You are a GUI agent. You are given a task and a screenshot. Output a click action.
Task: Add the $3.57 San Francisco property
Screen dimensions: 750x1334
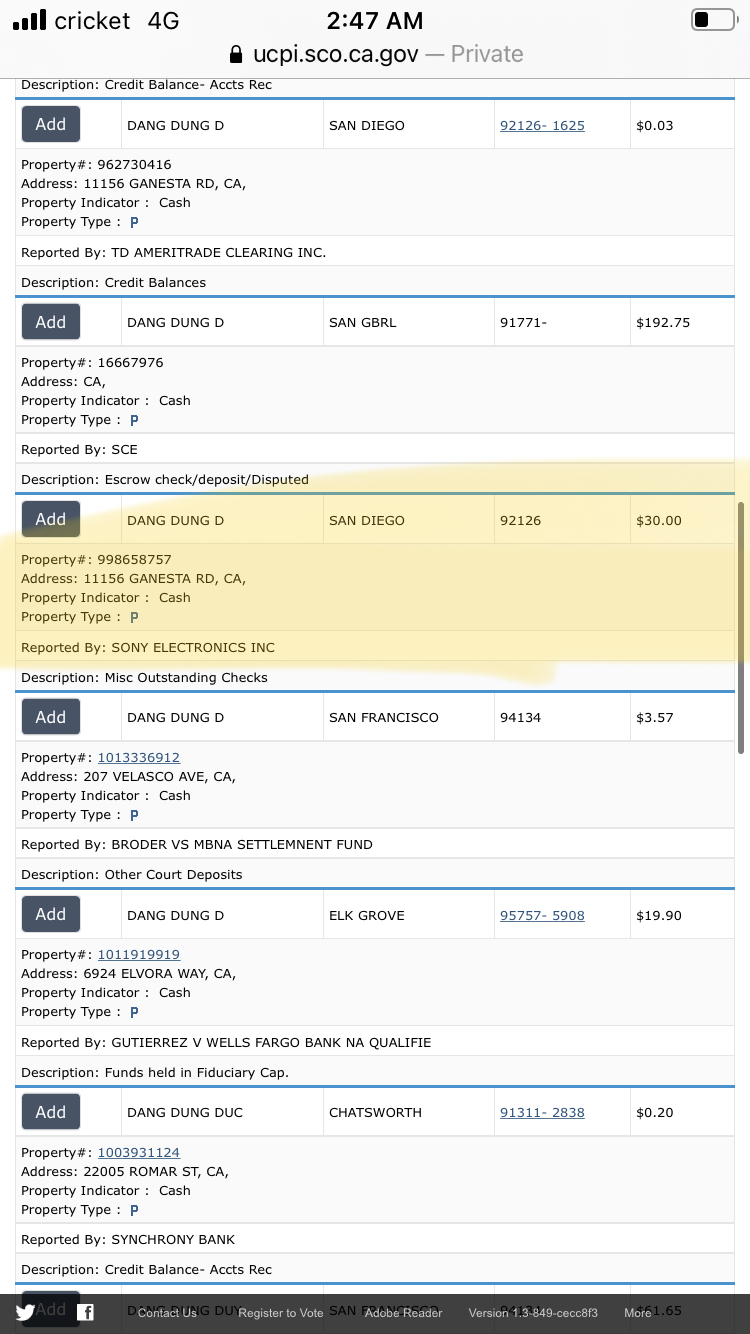[51, 717]
